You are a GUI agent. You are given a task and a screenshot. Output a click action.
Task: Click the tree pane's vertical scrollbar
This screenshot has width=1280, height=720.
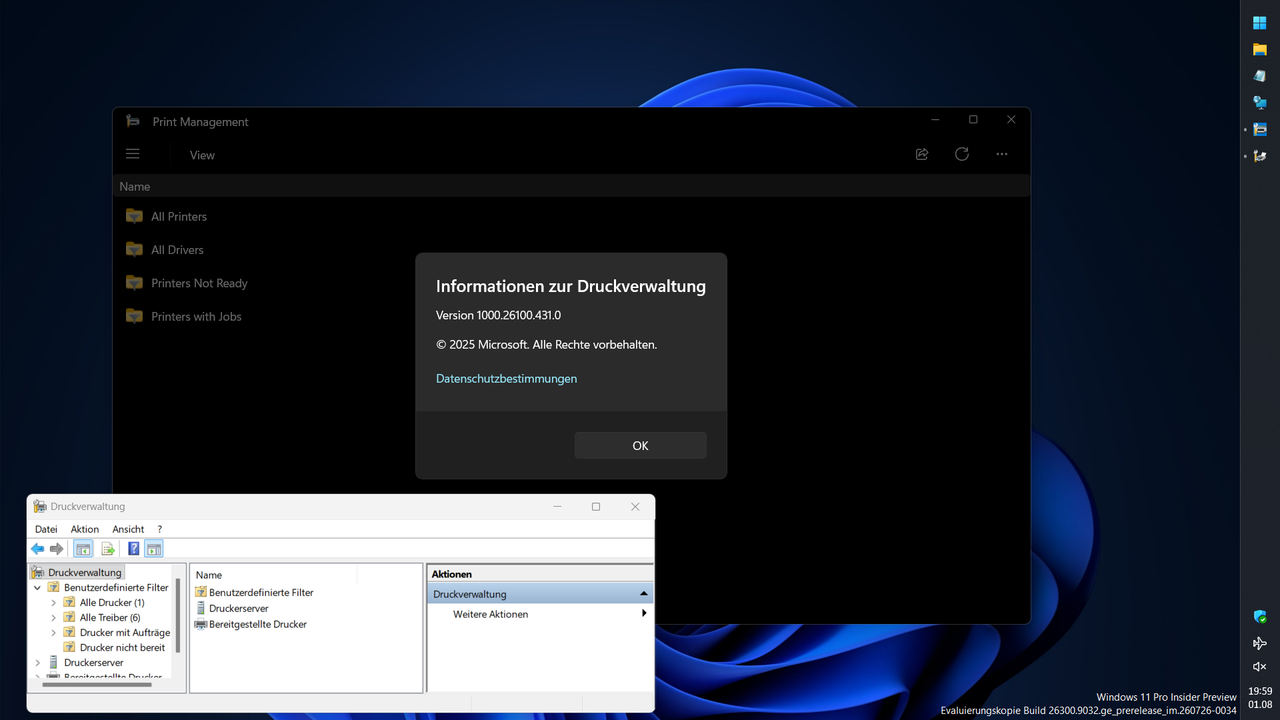point(178,615)
